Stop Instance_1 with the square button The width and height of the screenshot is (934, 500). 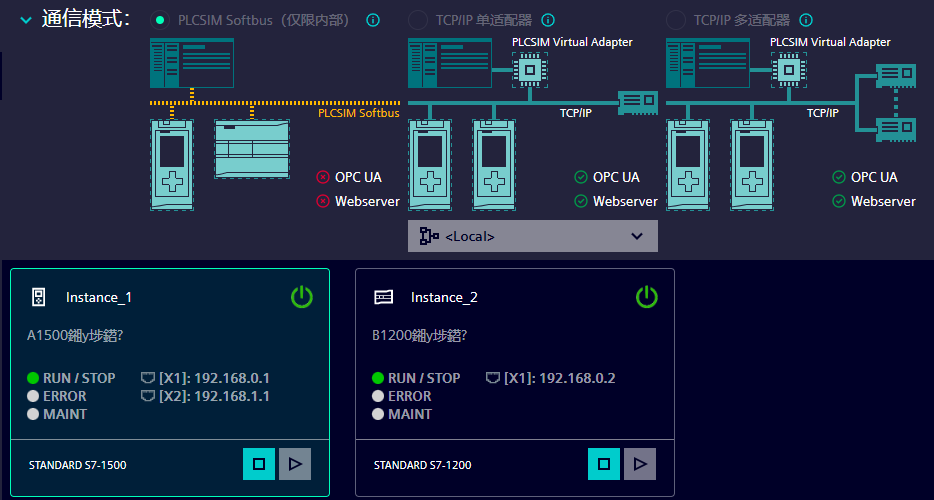click(x=258, y=464)
